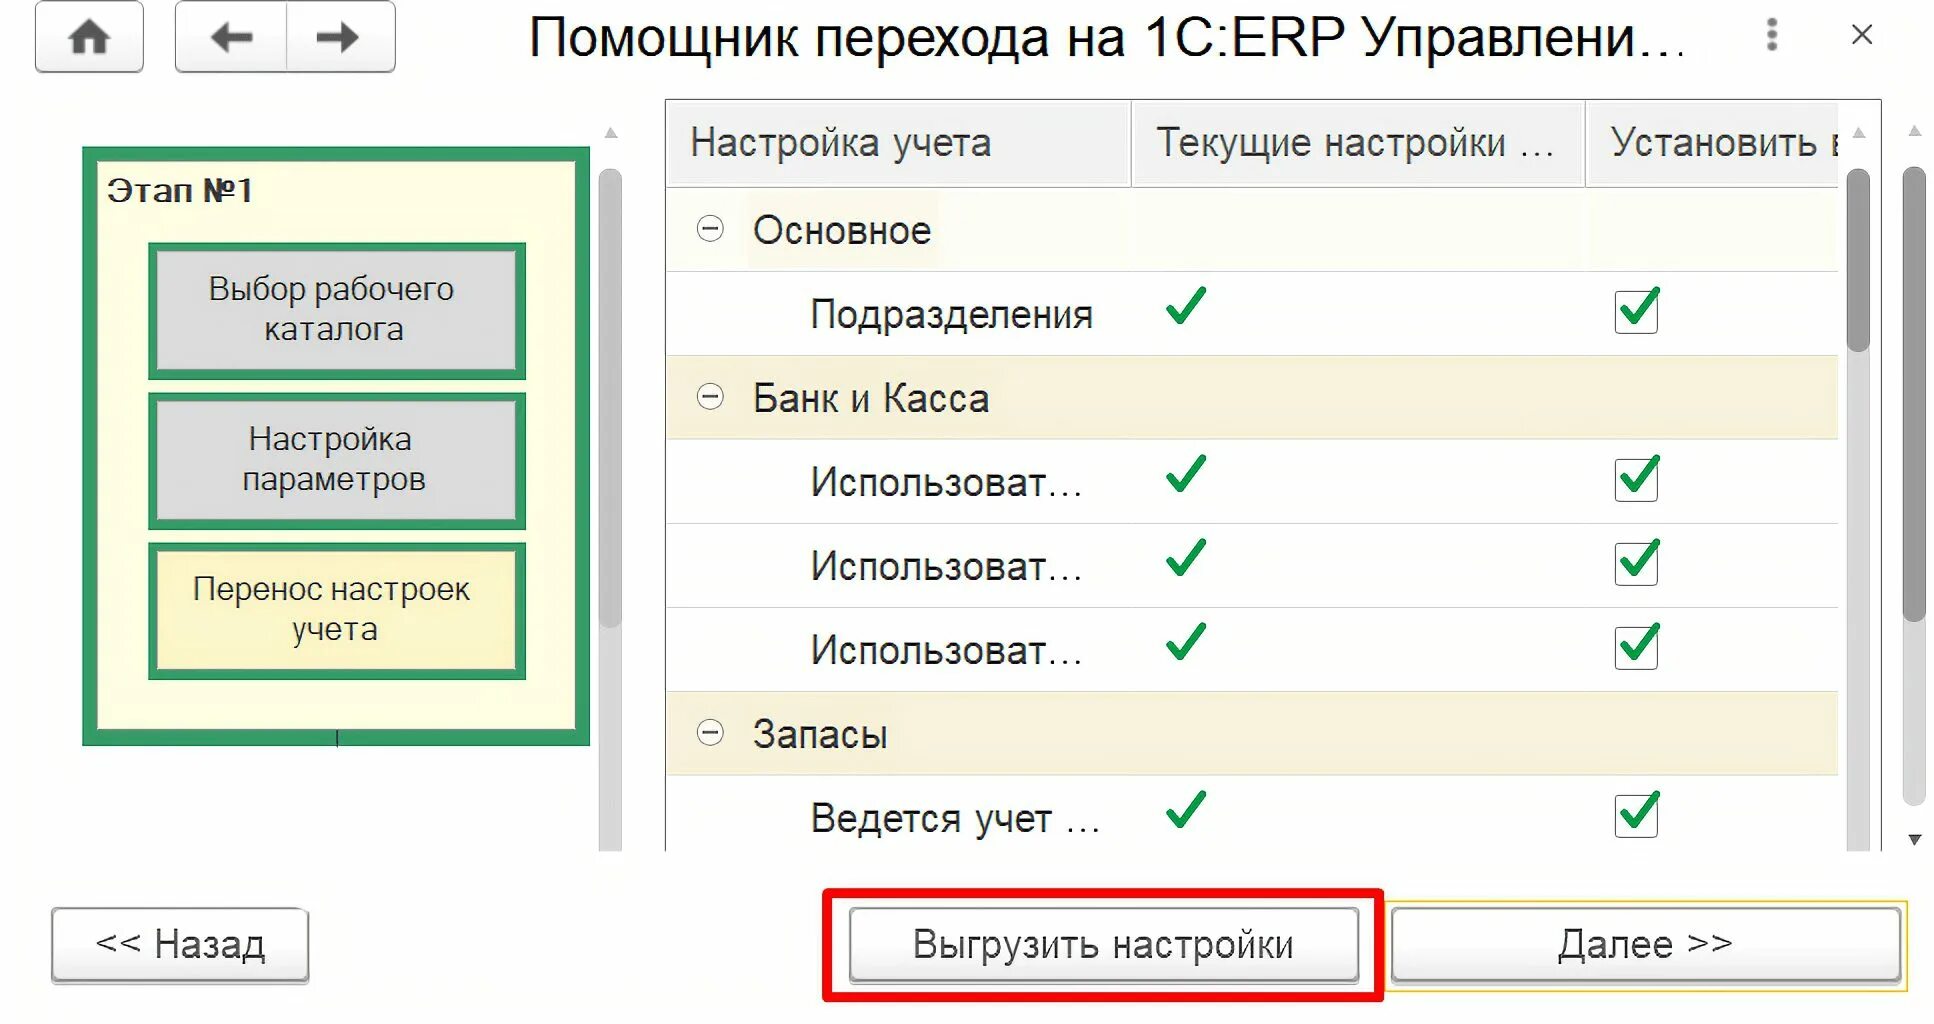Click the settings table vertical scrollbar thumb
Screen dimensions: 1934x1024
(1857, 260)
